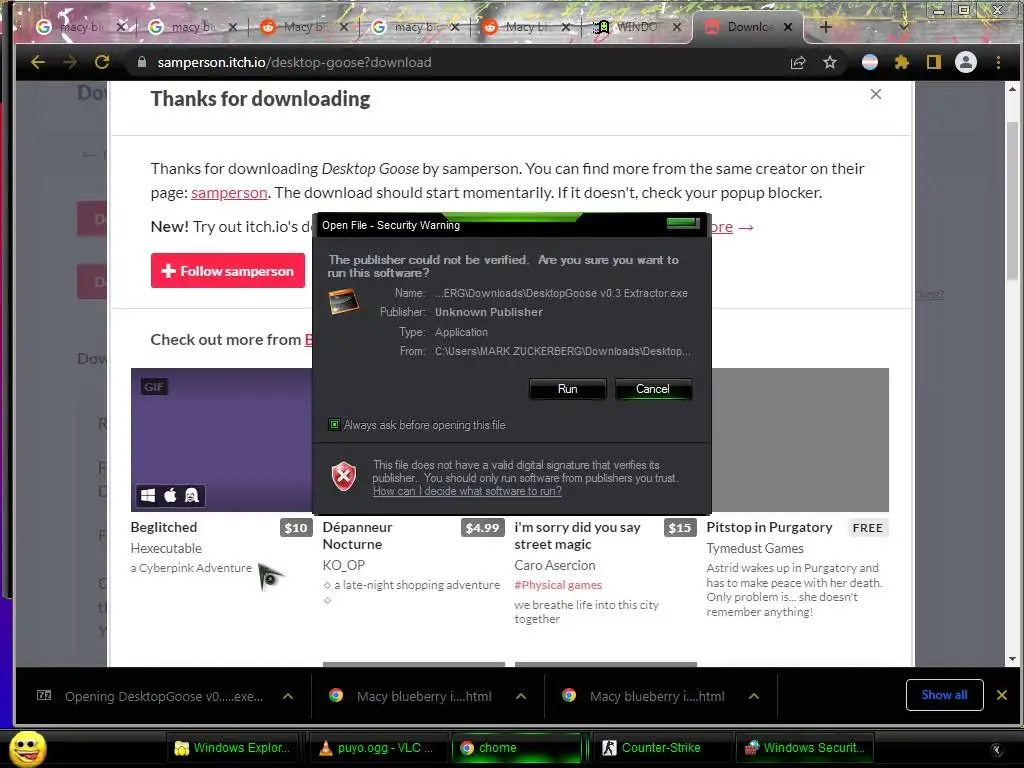Screen dimensions: 1024x768
Task: Share this page via the share icon
Action: pos(797,62)
